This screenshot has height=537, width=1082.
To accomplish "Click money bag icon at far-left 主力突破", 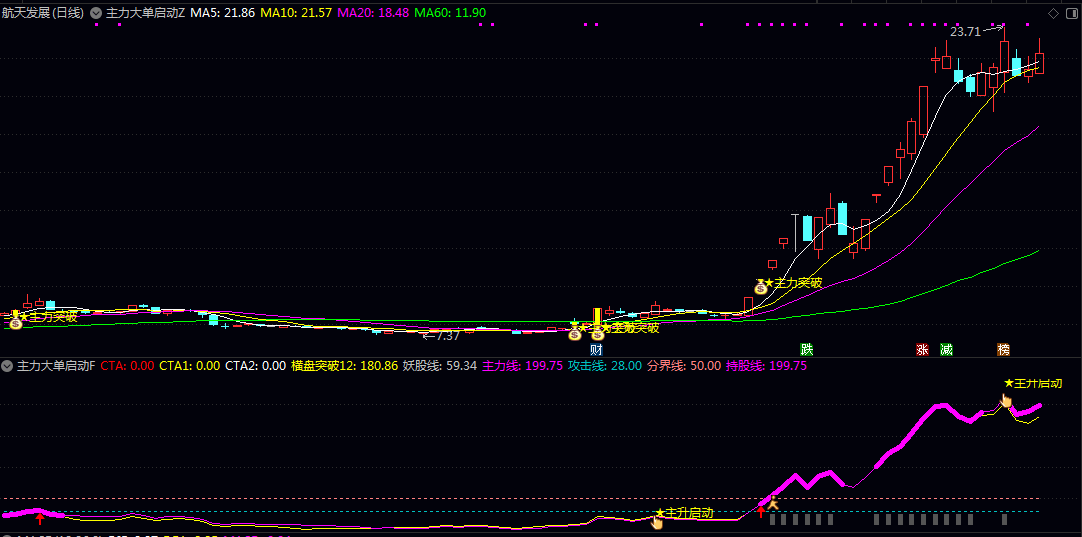I will point(15,322).
